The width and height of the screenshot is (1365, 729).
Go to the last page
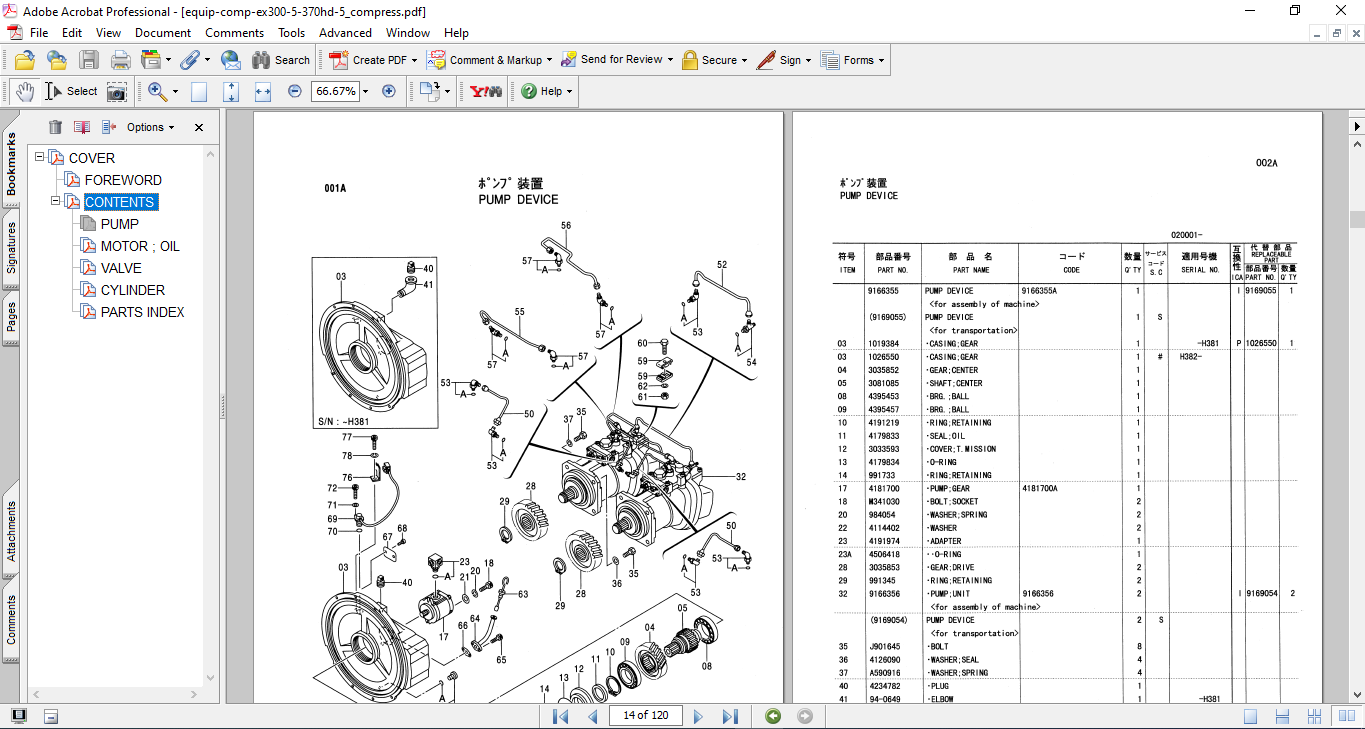point(730,716)
